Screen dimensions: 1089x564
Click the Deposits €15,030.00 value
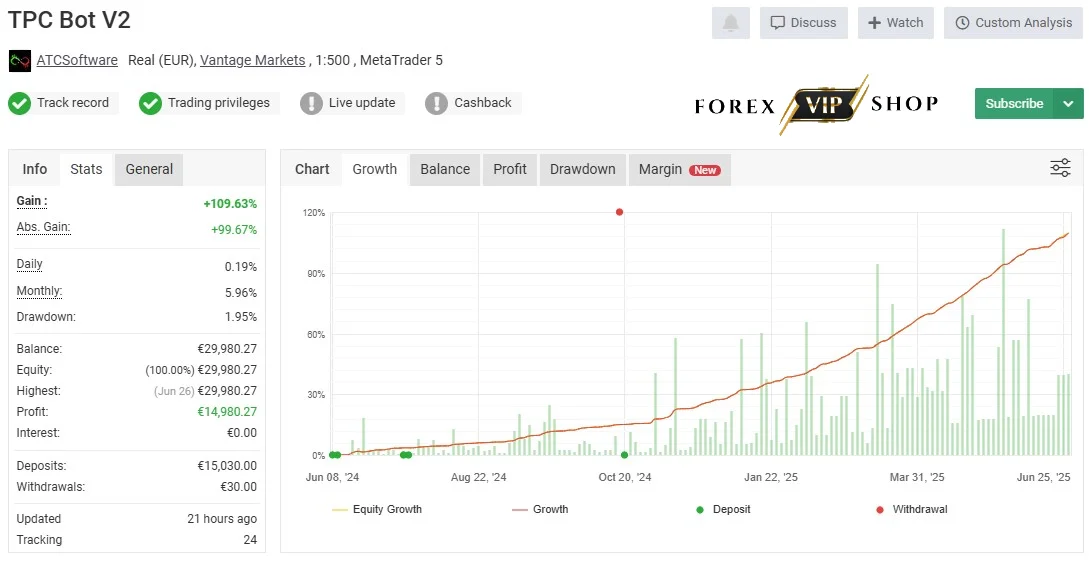point(227,466)
